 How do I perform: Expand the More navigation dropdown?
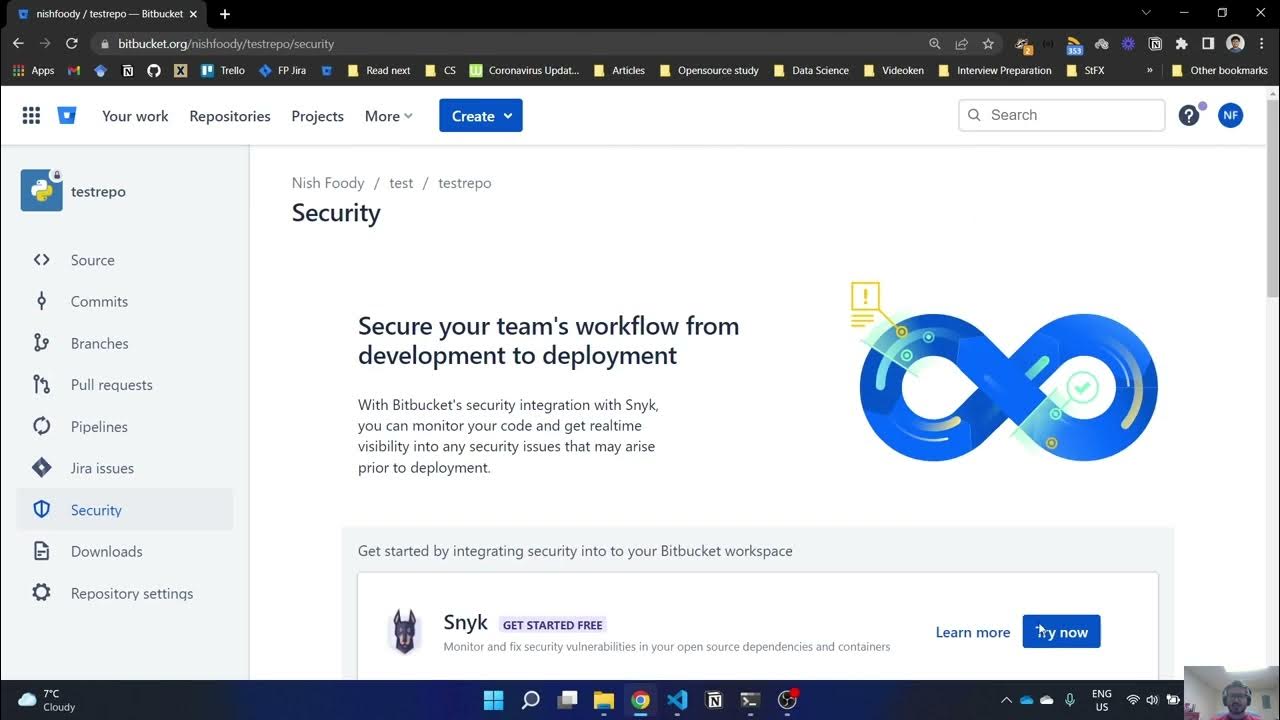(x=389, y=116)
